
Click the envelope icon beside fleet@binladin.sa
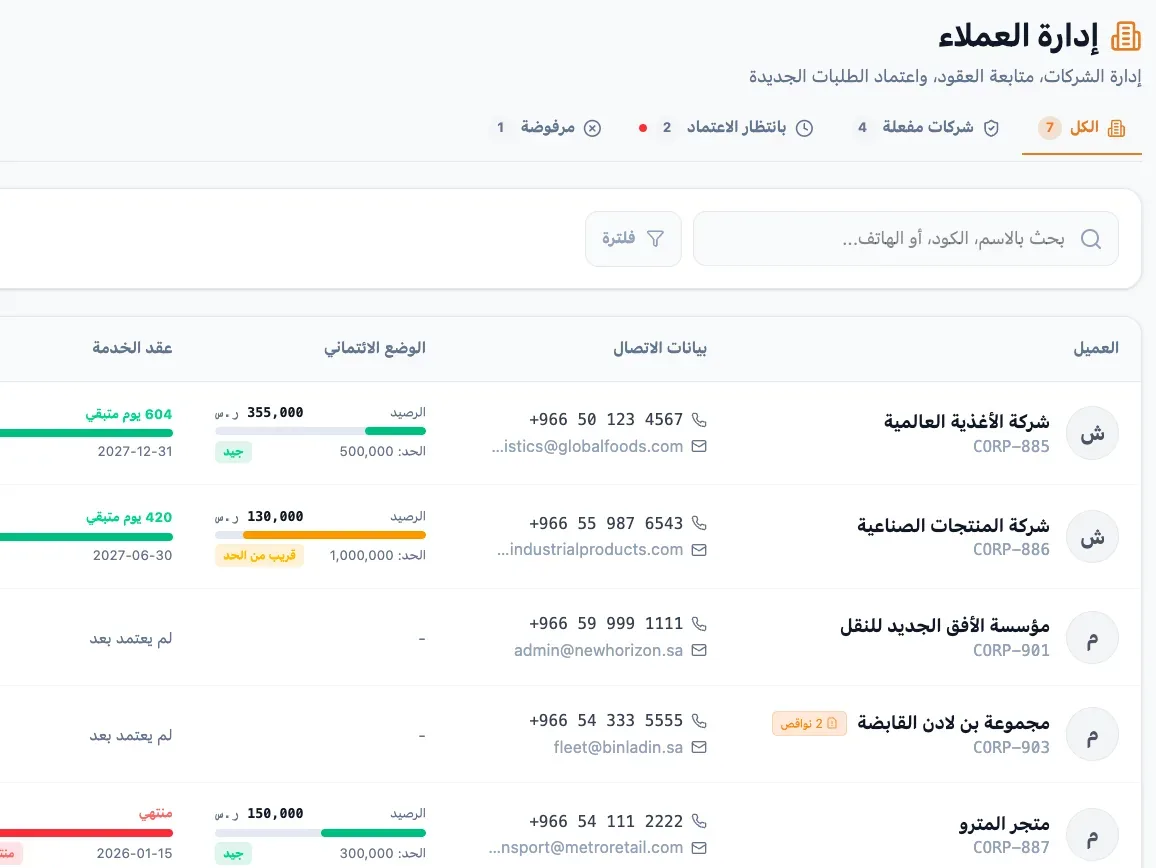coord(699,747)
